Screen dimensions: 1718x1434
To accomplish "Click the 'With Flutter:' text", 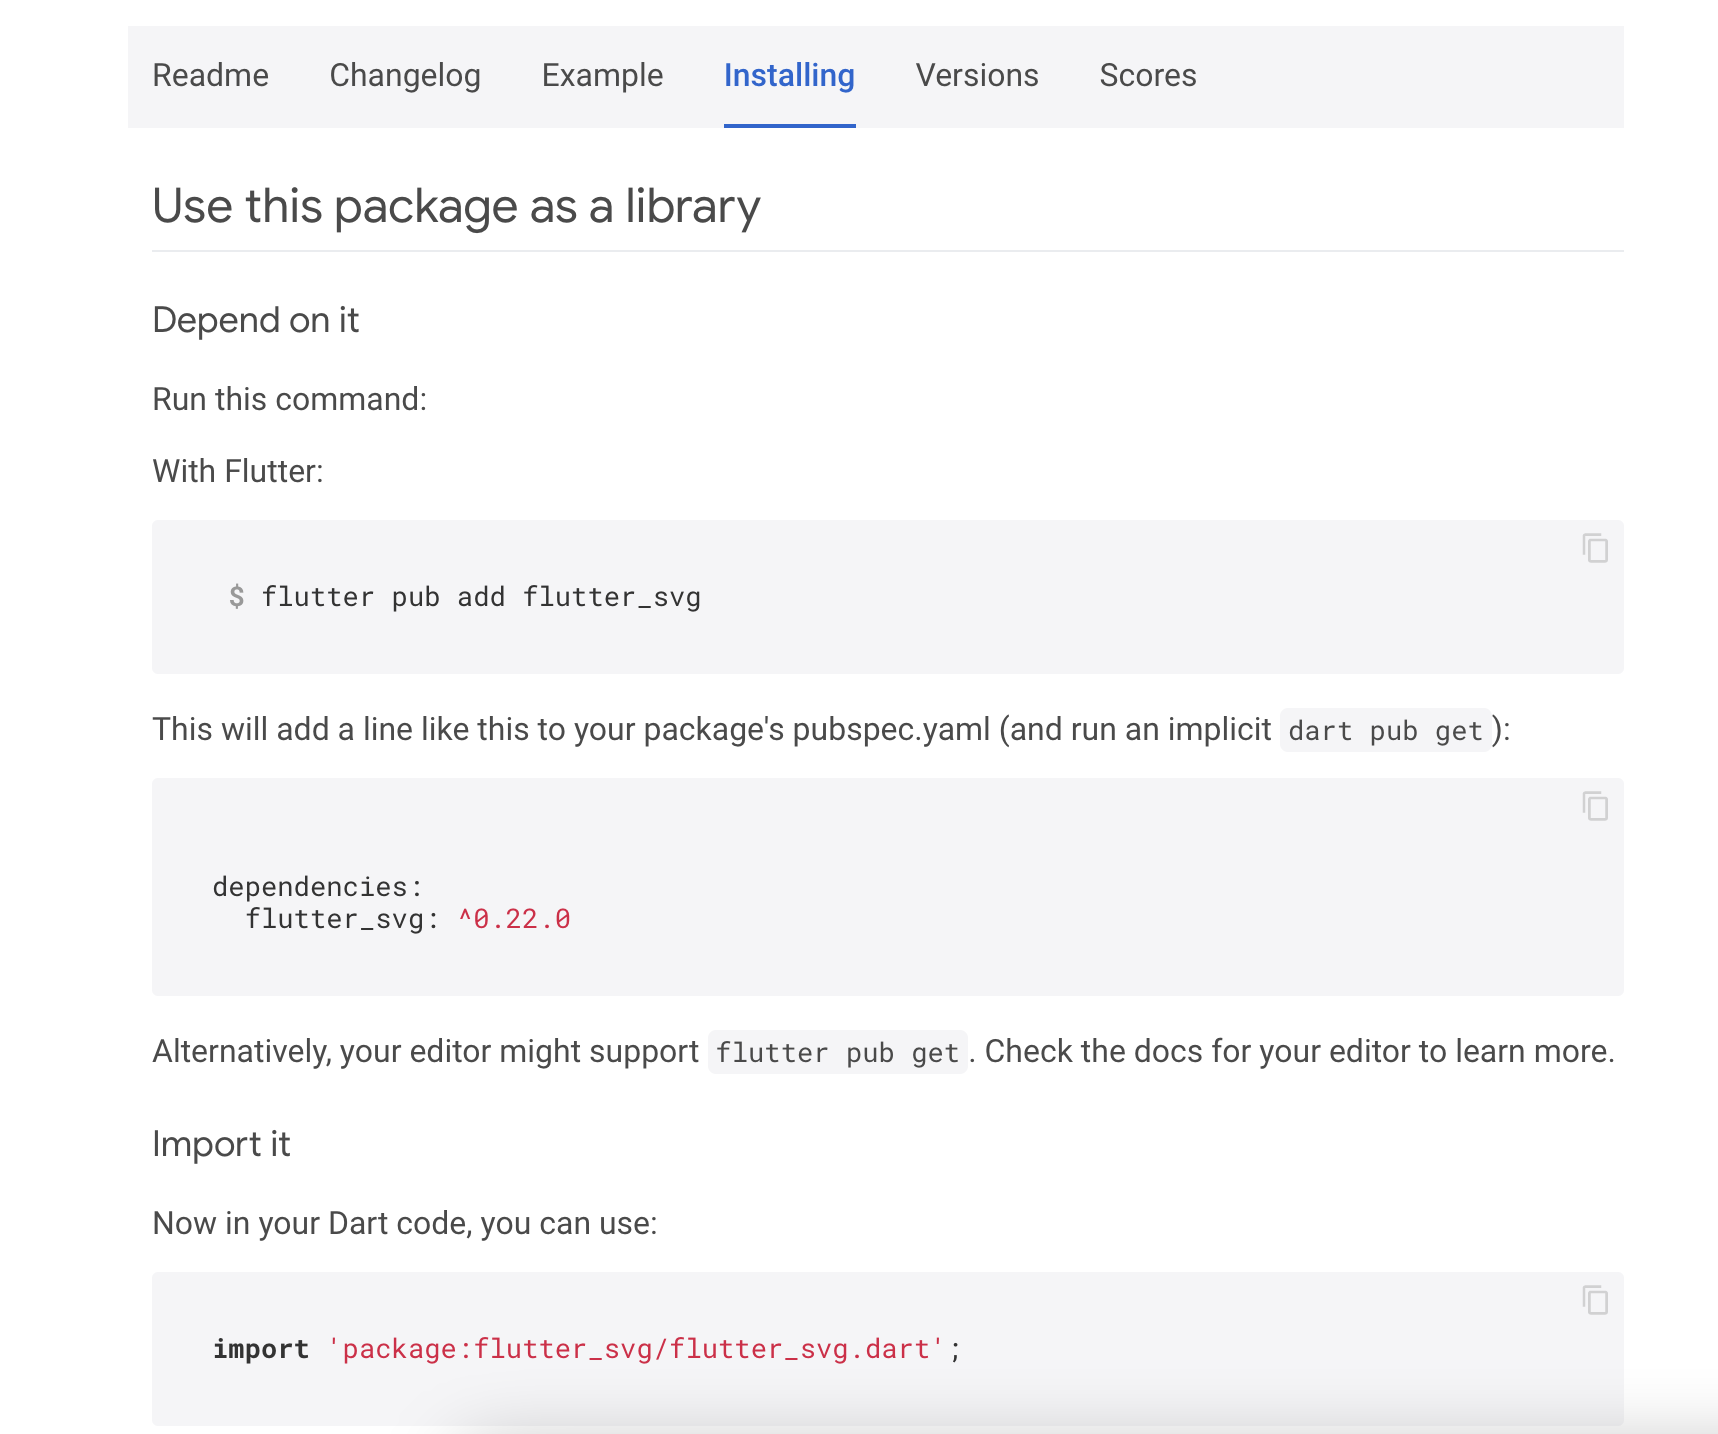I will 238,471.
